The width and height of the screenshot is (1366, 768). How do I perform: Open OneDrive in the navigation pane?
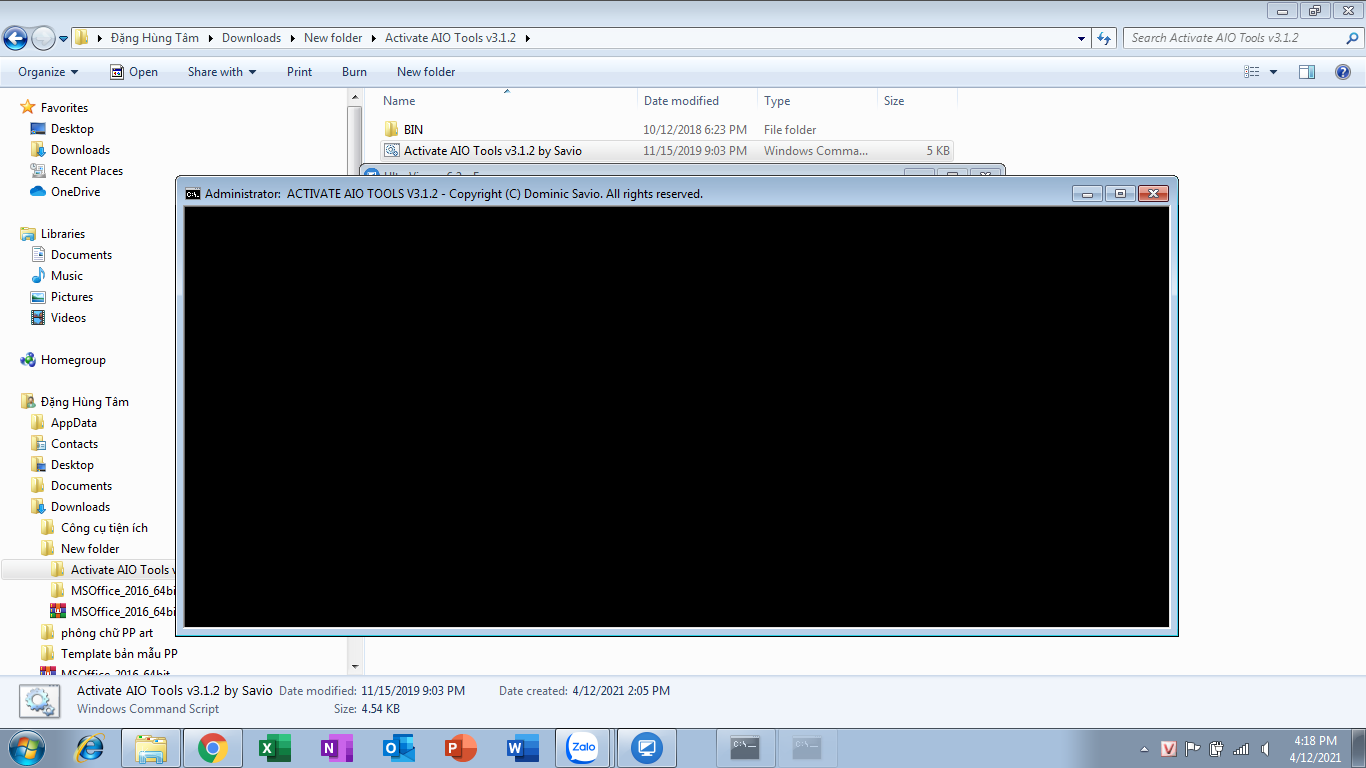[75, 192]
